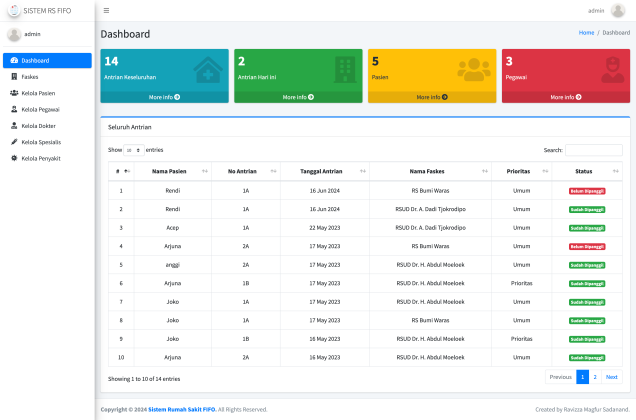Viewport: 636px width, 420px height.
Task: Click the people icon on Pasien card
Action: pyautogui.click(x=474, y=69)
